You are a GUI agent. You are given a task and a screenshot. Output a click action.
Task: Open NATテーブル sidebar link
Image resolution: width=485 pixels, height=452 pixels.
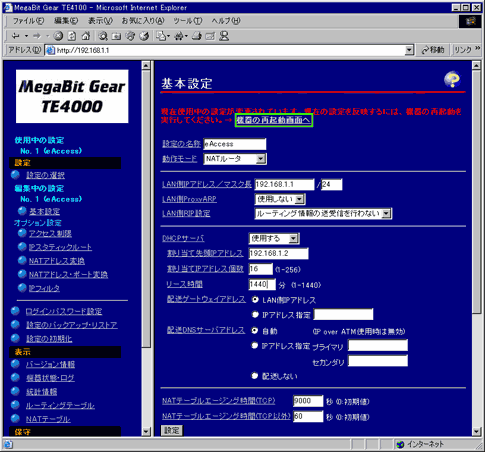48,419
